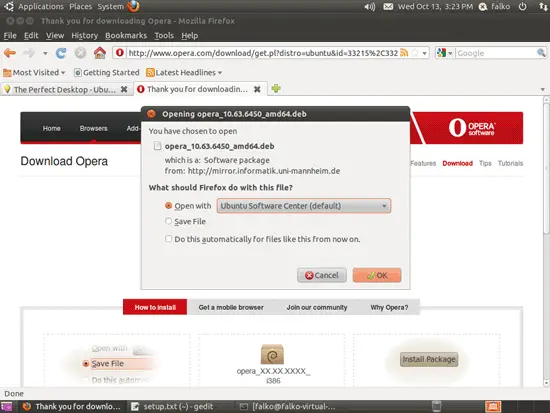Click the show desktop icon in taskbar

(7, 406)
